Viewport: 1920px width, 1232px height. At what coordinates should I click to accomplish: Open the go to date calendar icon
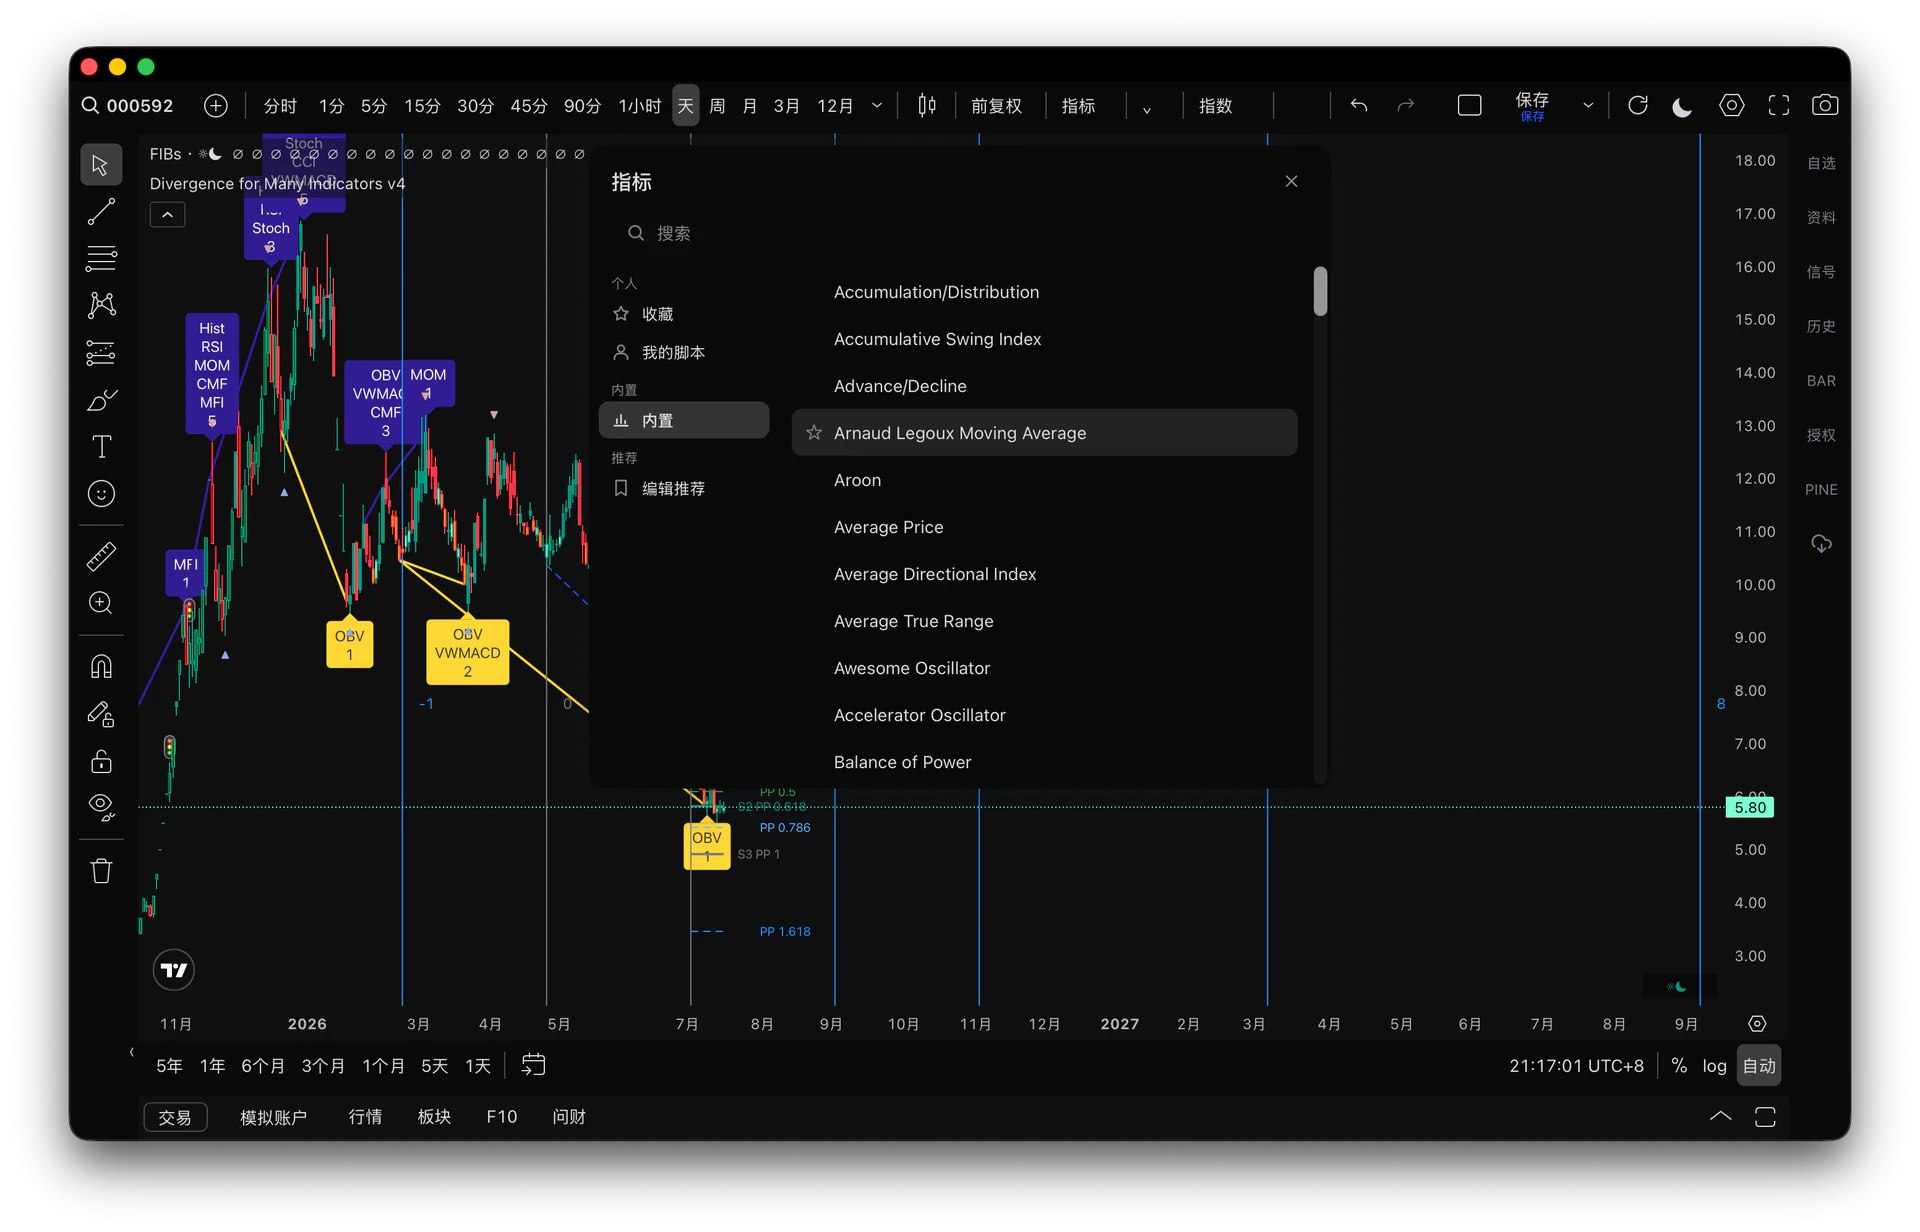coord(533,1065)
